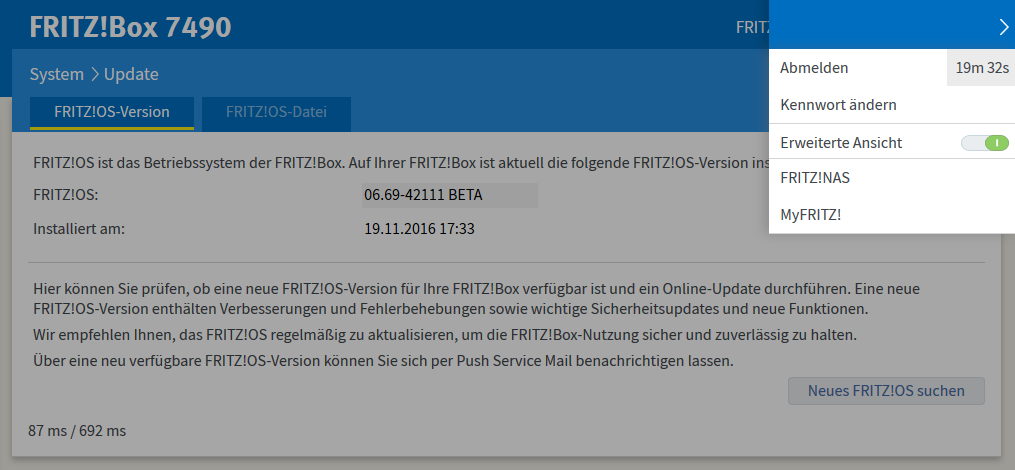Screen dimensions: 1015x470
Task: Click the 87 ms / 692 ms timing text
Action: [x=77, y=431]
